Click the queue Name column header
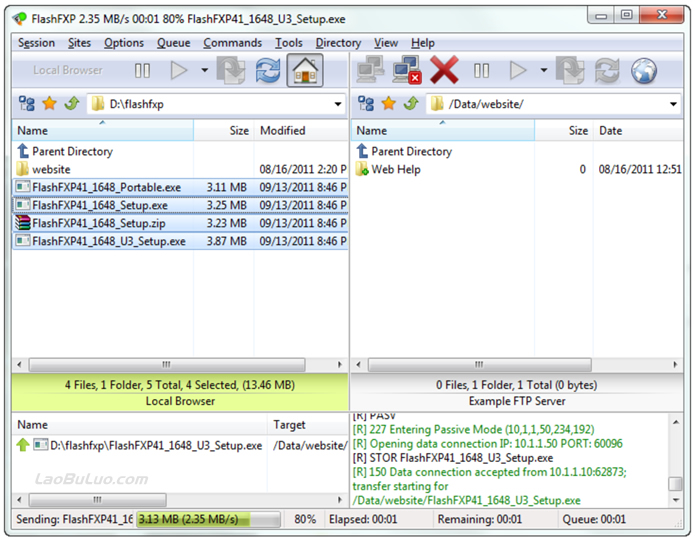 coord(140,424)
